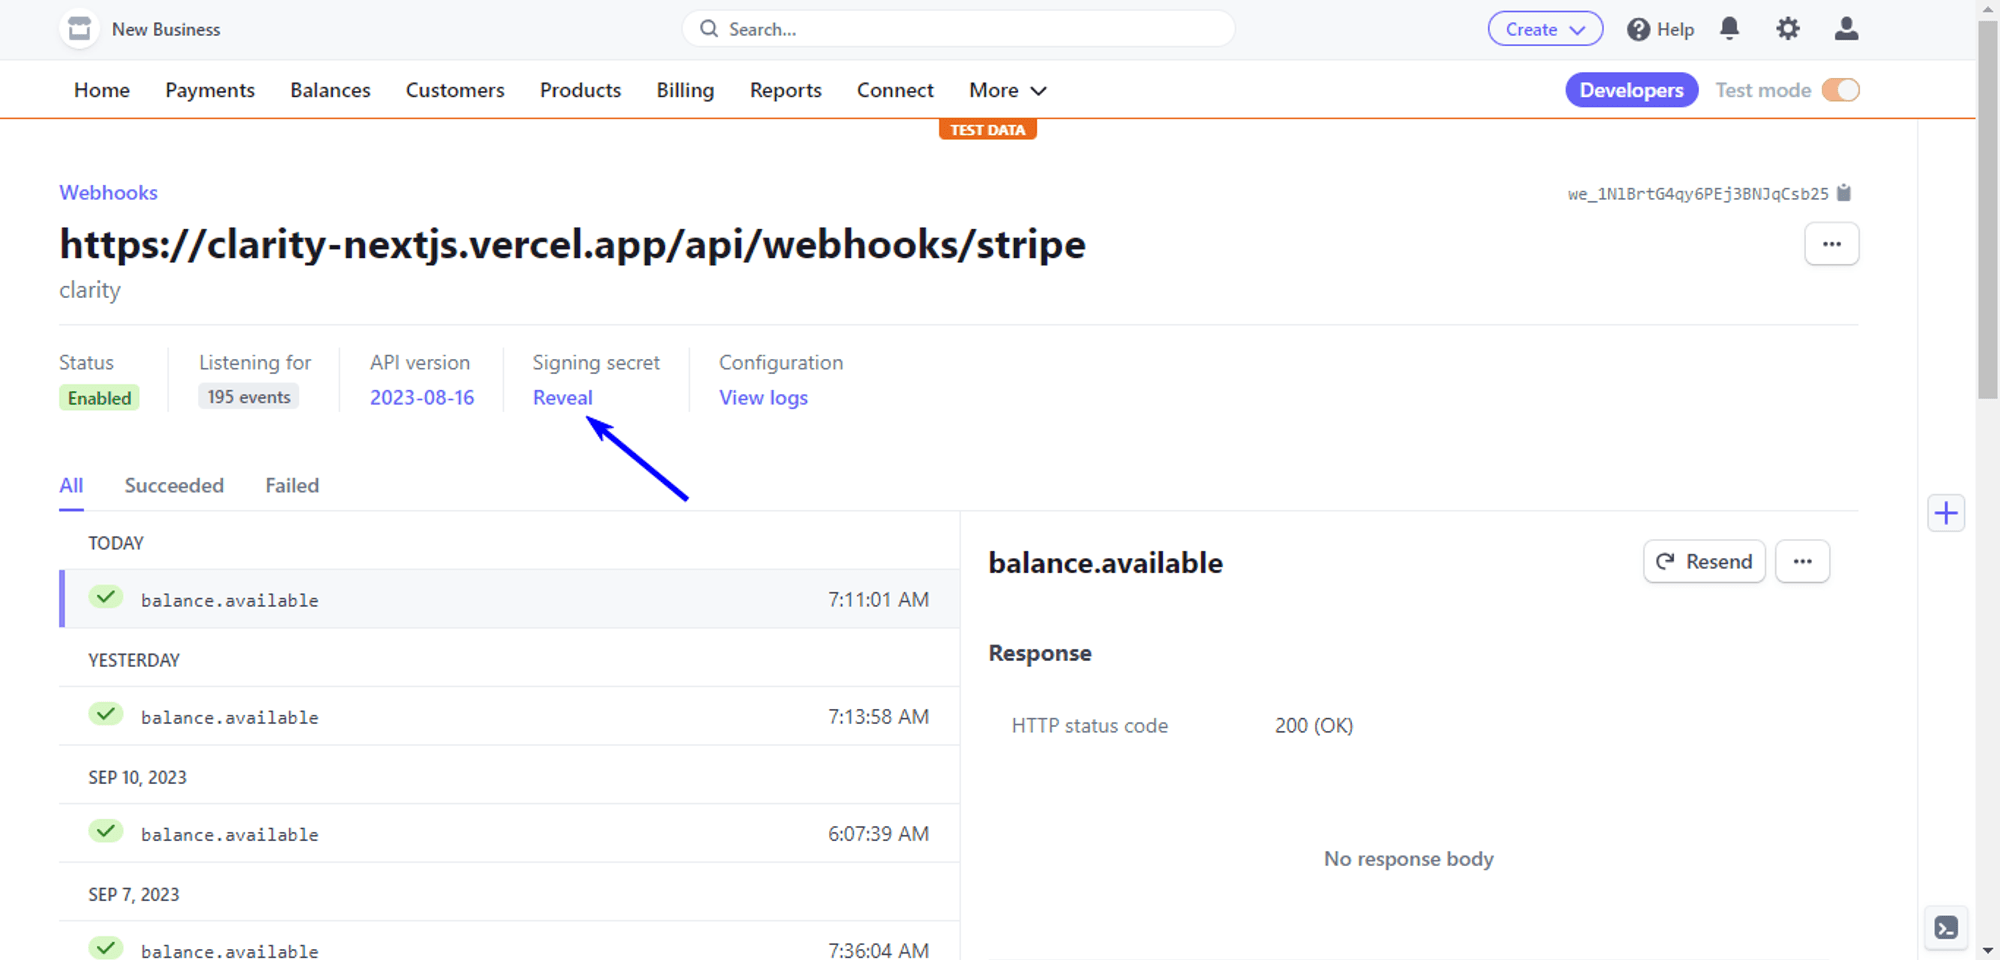Open the Stripe shell terminal icon
The image size is (2000, 960).
[x=1945, y=928]
